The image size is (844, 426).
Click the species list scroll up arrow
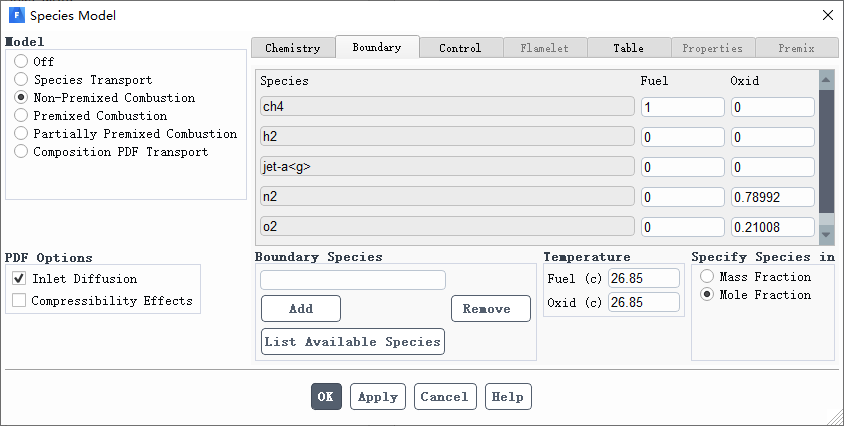[x=826, y=80]
